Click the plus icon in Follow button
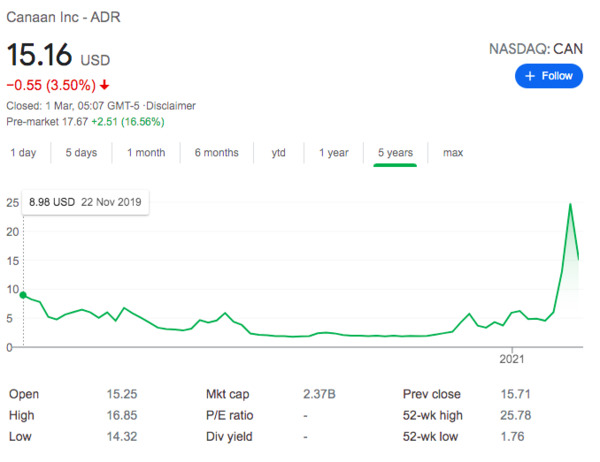600x462 pixels. click(x=530, y=76)
